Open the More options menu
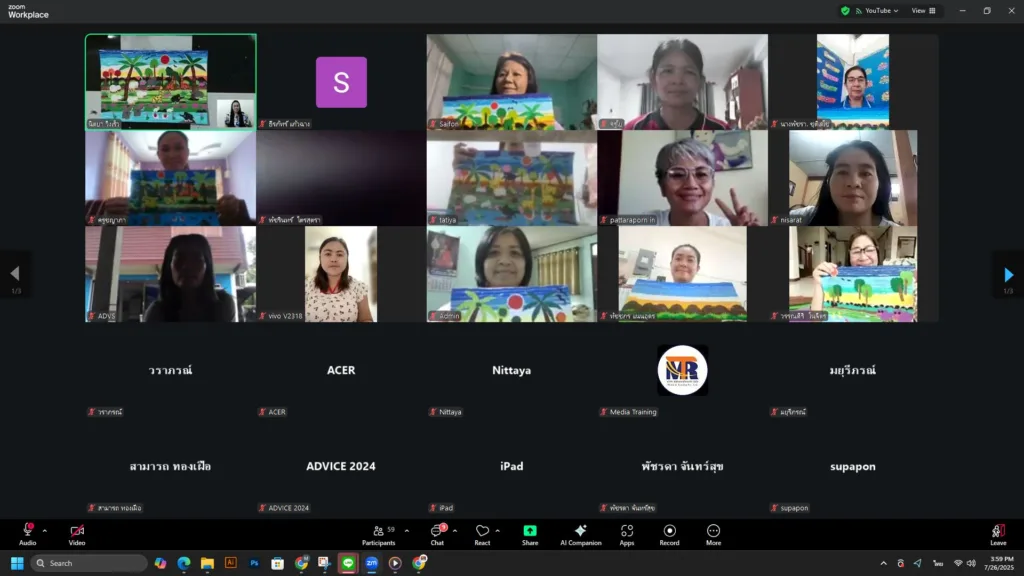1024x576 pixels. click(713, 534)
